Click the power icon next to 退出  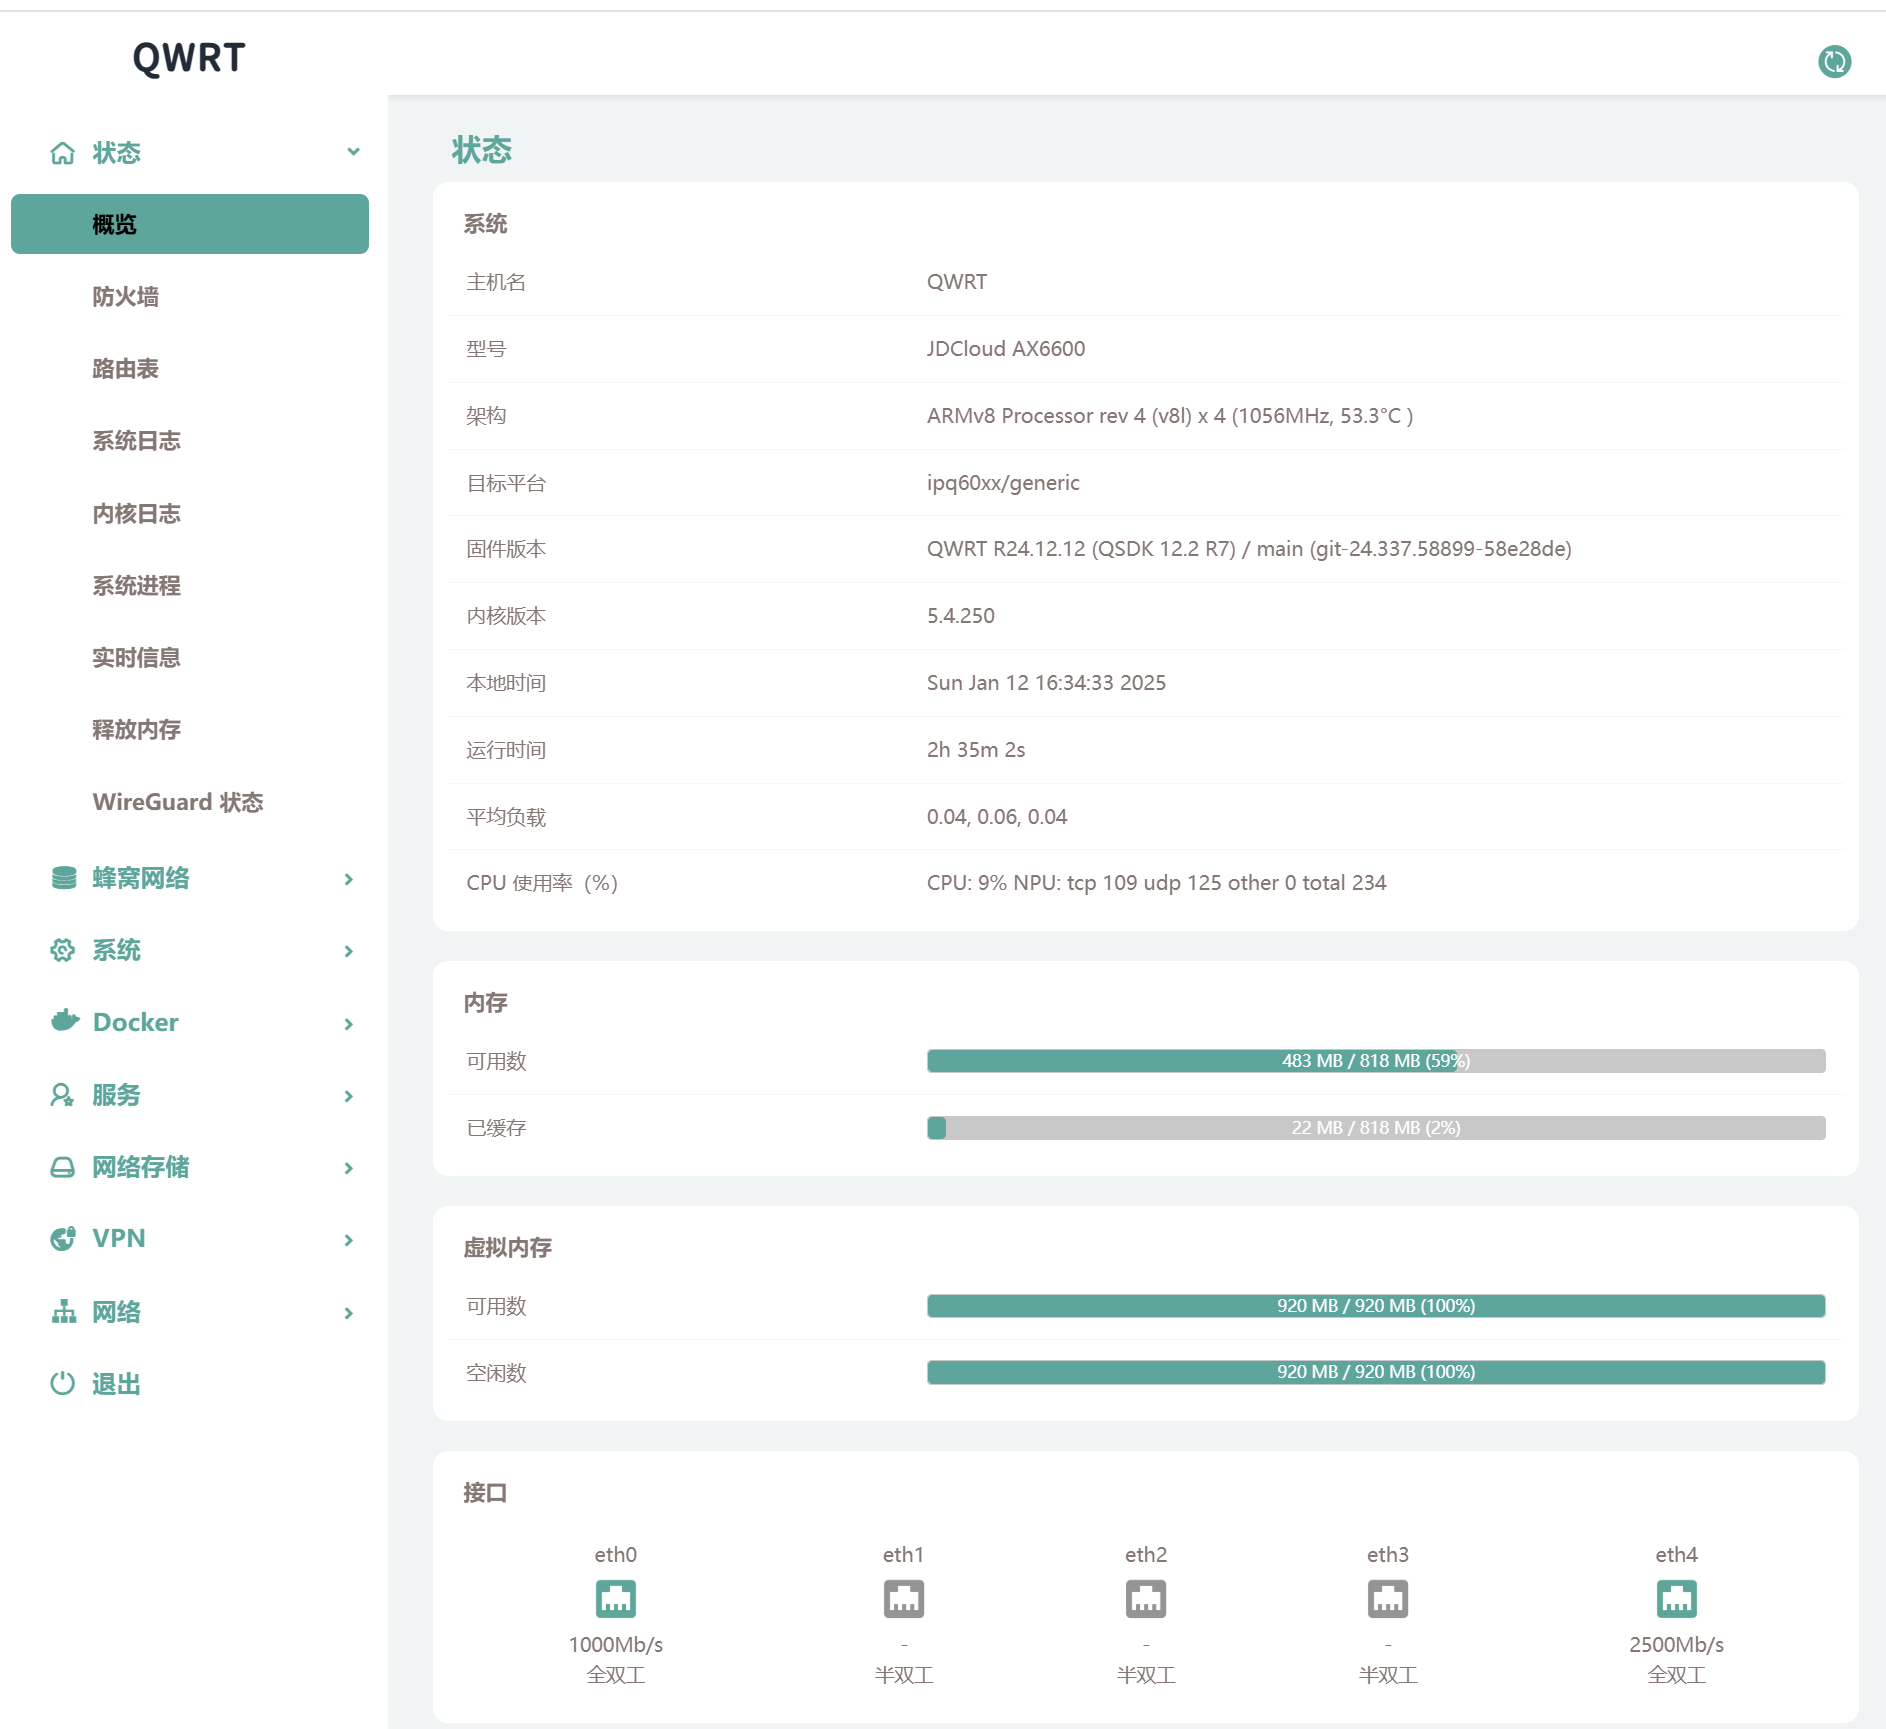[x=63, y=1383]
